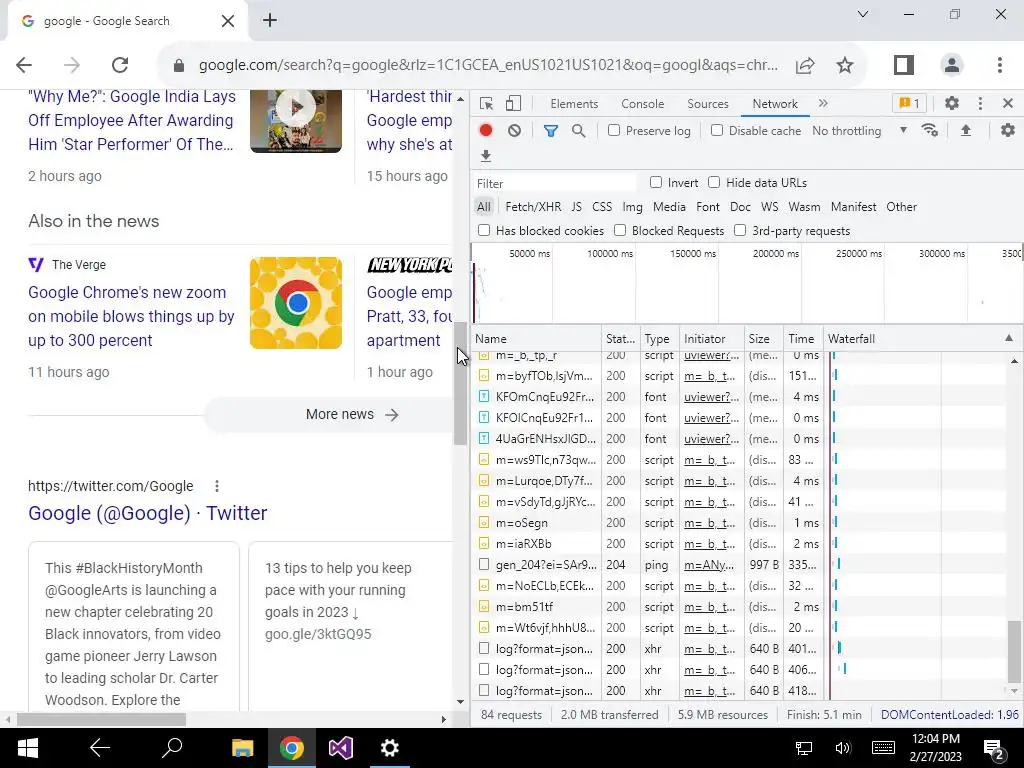Click Chrome logo news thumbnail
This screenshot has width=1024, height=768.
coord(296,303)
